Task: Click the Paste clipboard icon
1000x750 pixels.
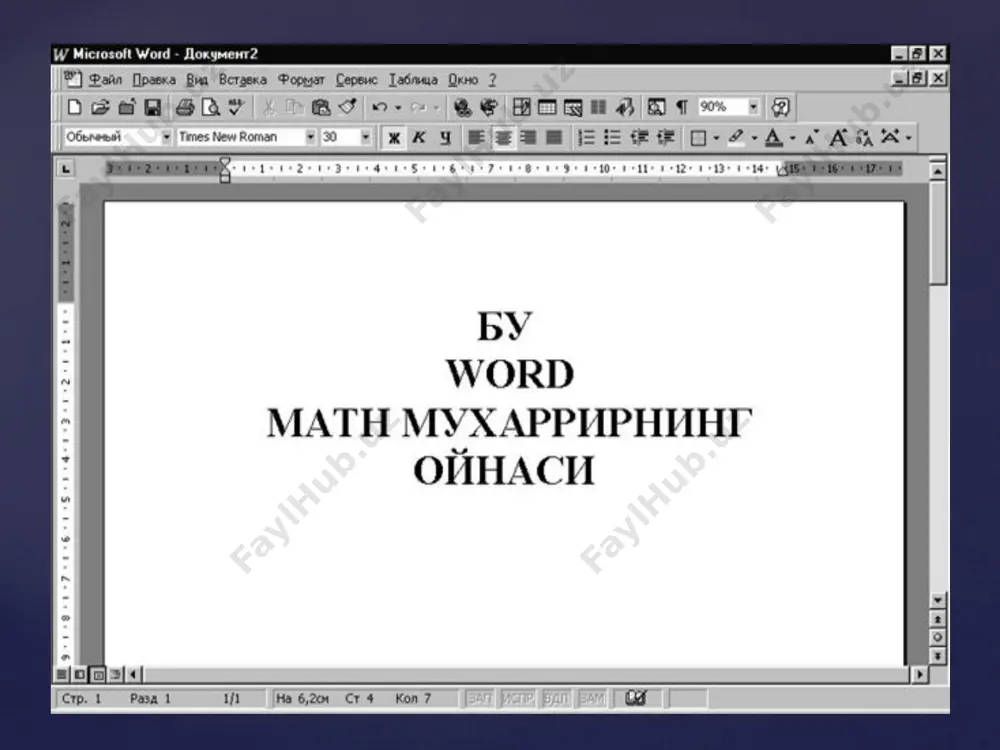Action: pyautogui.click(x=320, y=107)
